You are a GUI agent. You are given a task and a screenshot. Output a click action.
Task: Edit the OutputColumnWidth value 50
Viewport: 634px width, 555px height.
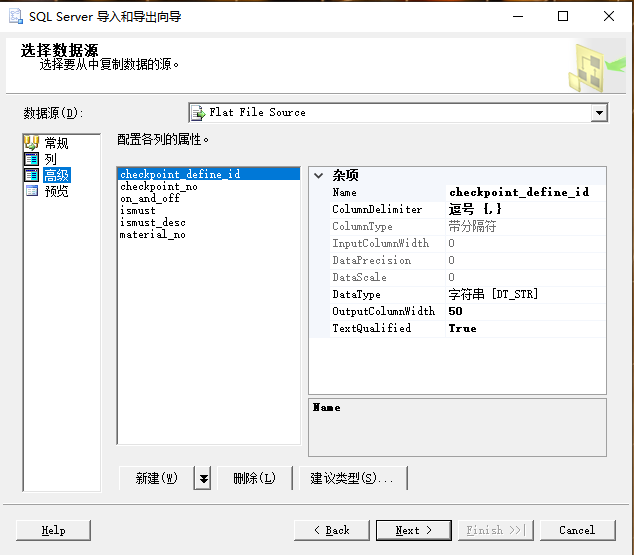(526, 311)
